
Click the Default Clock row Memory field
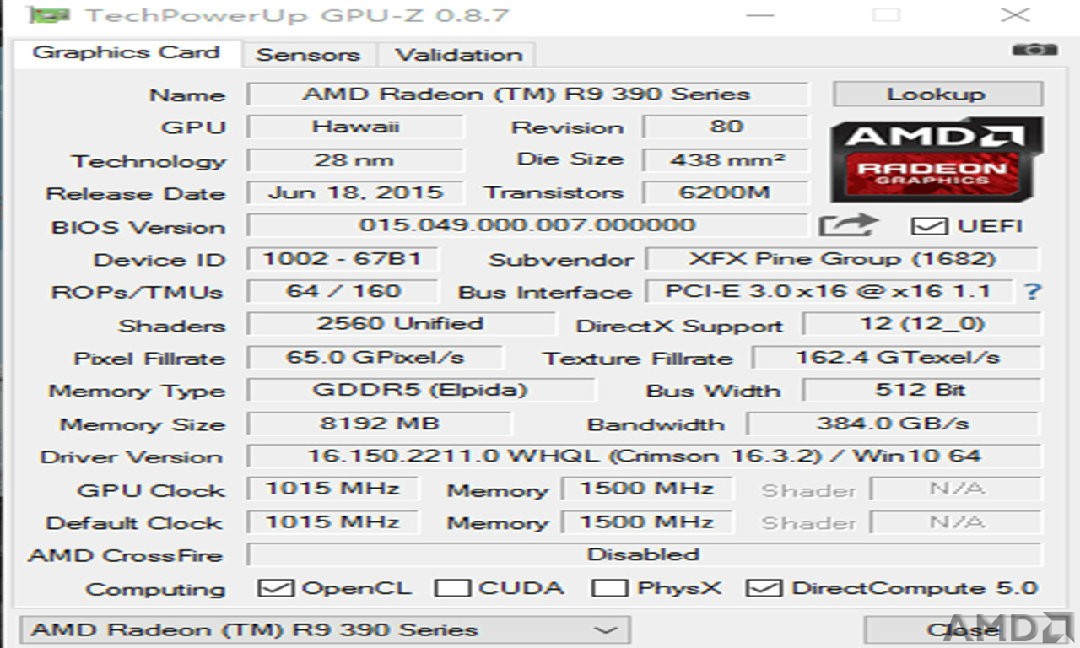point(647,522)
